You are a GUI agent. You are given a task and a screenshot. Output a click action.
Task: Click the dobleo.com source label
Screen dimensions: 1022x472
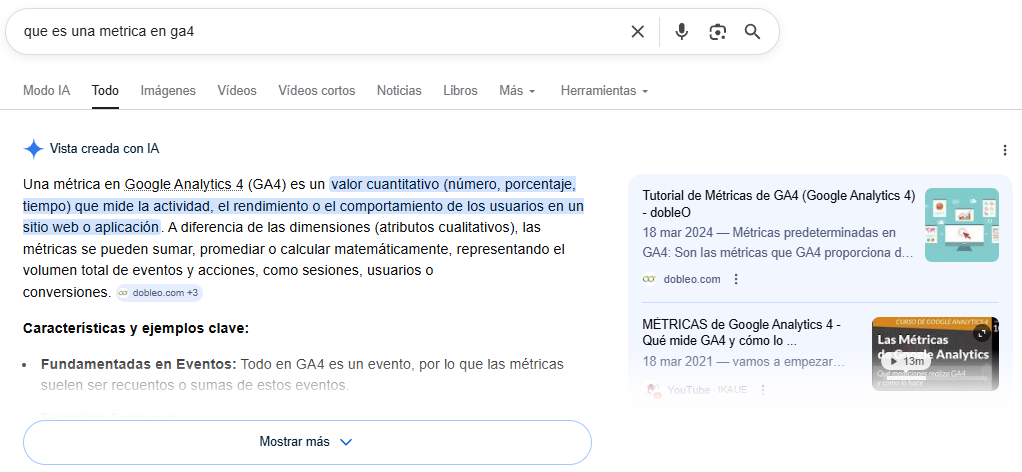pyautogui.click(x=692, y=279)
